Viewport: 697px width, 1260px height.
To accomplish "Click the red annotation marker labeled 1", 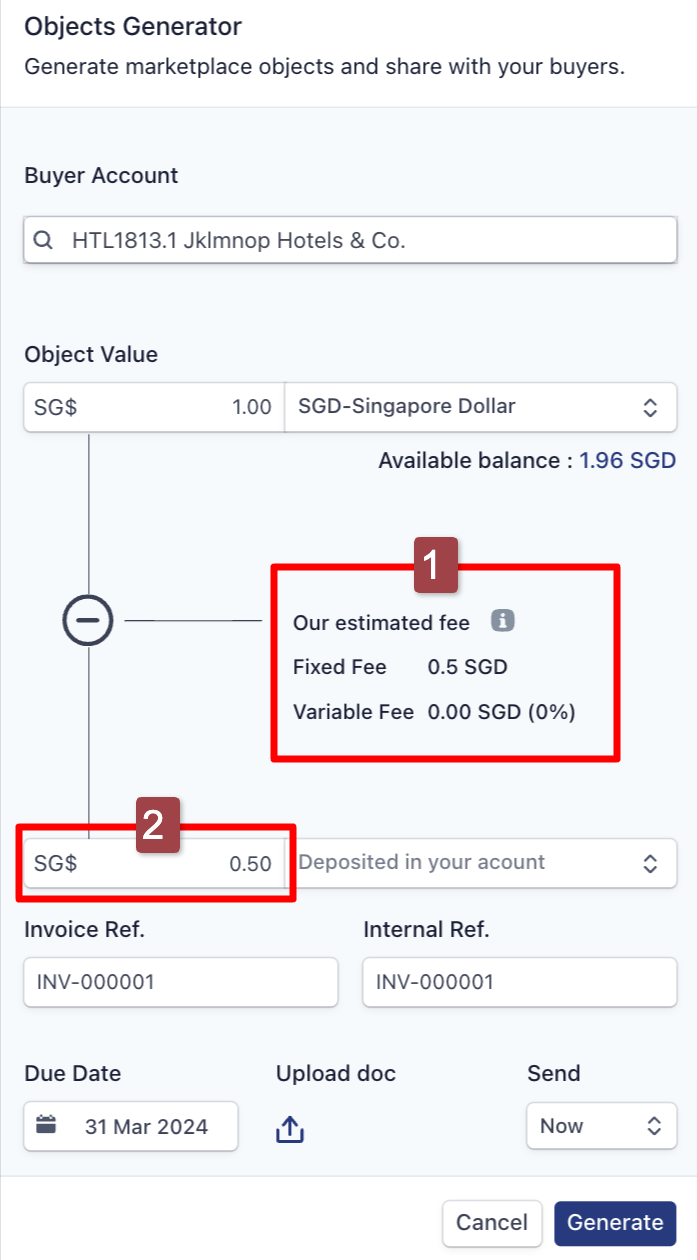I will coord(436,564).
